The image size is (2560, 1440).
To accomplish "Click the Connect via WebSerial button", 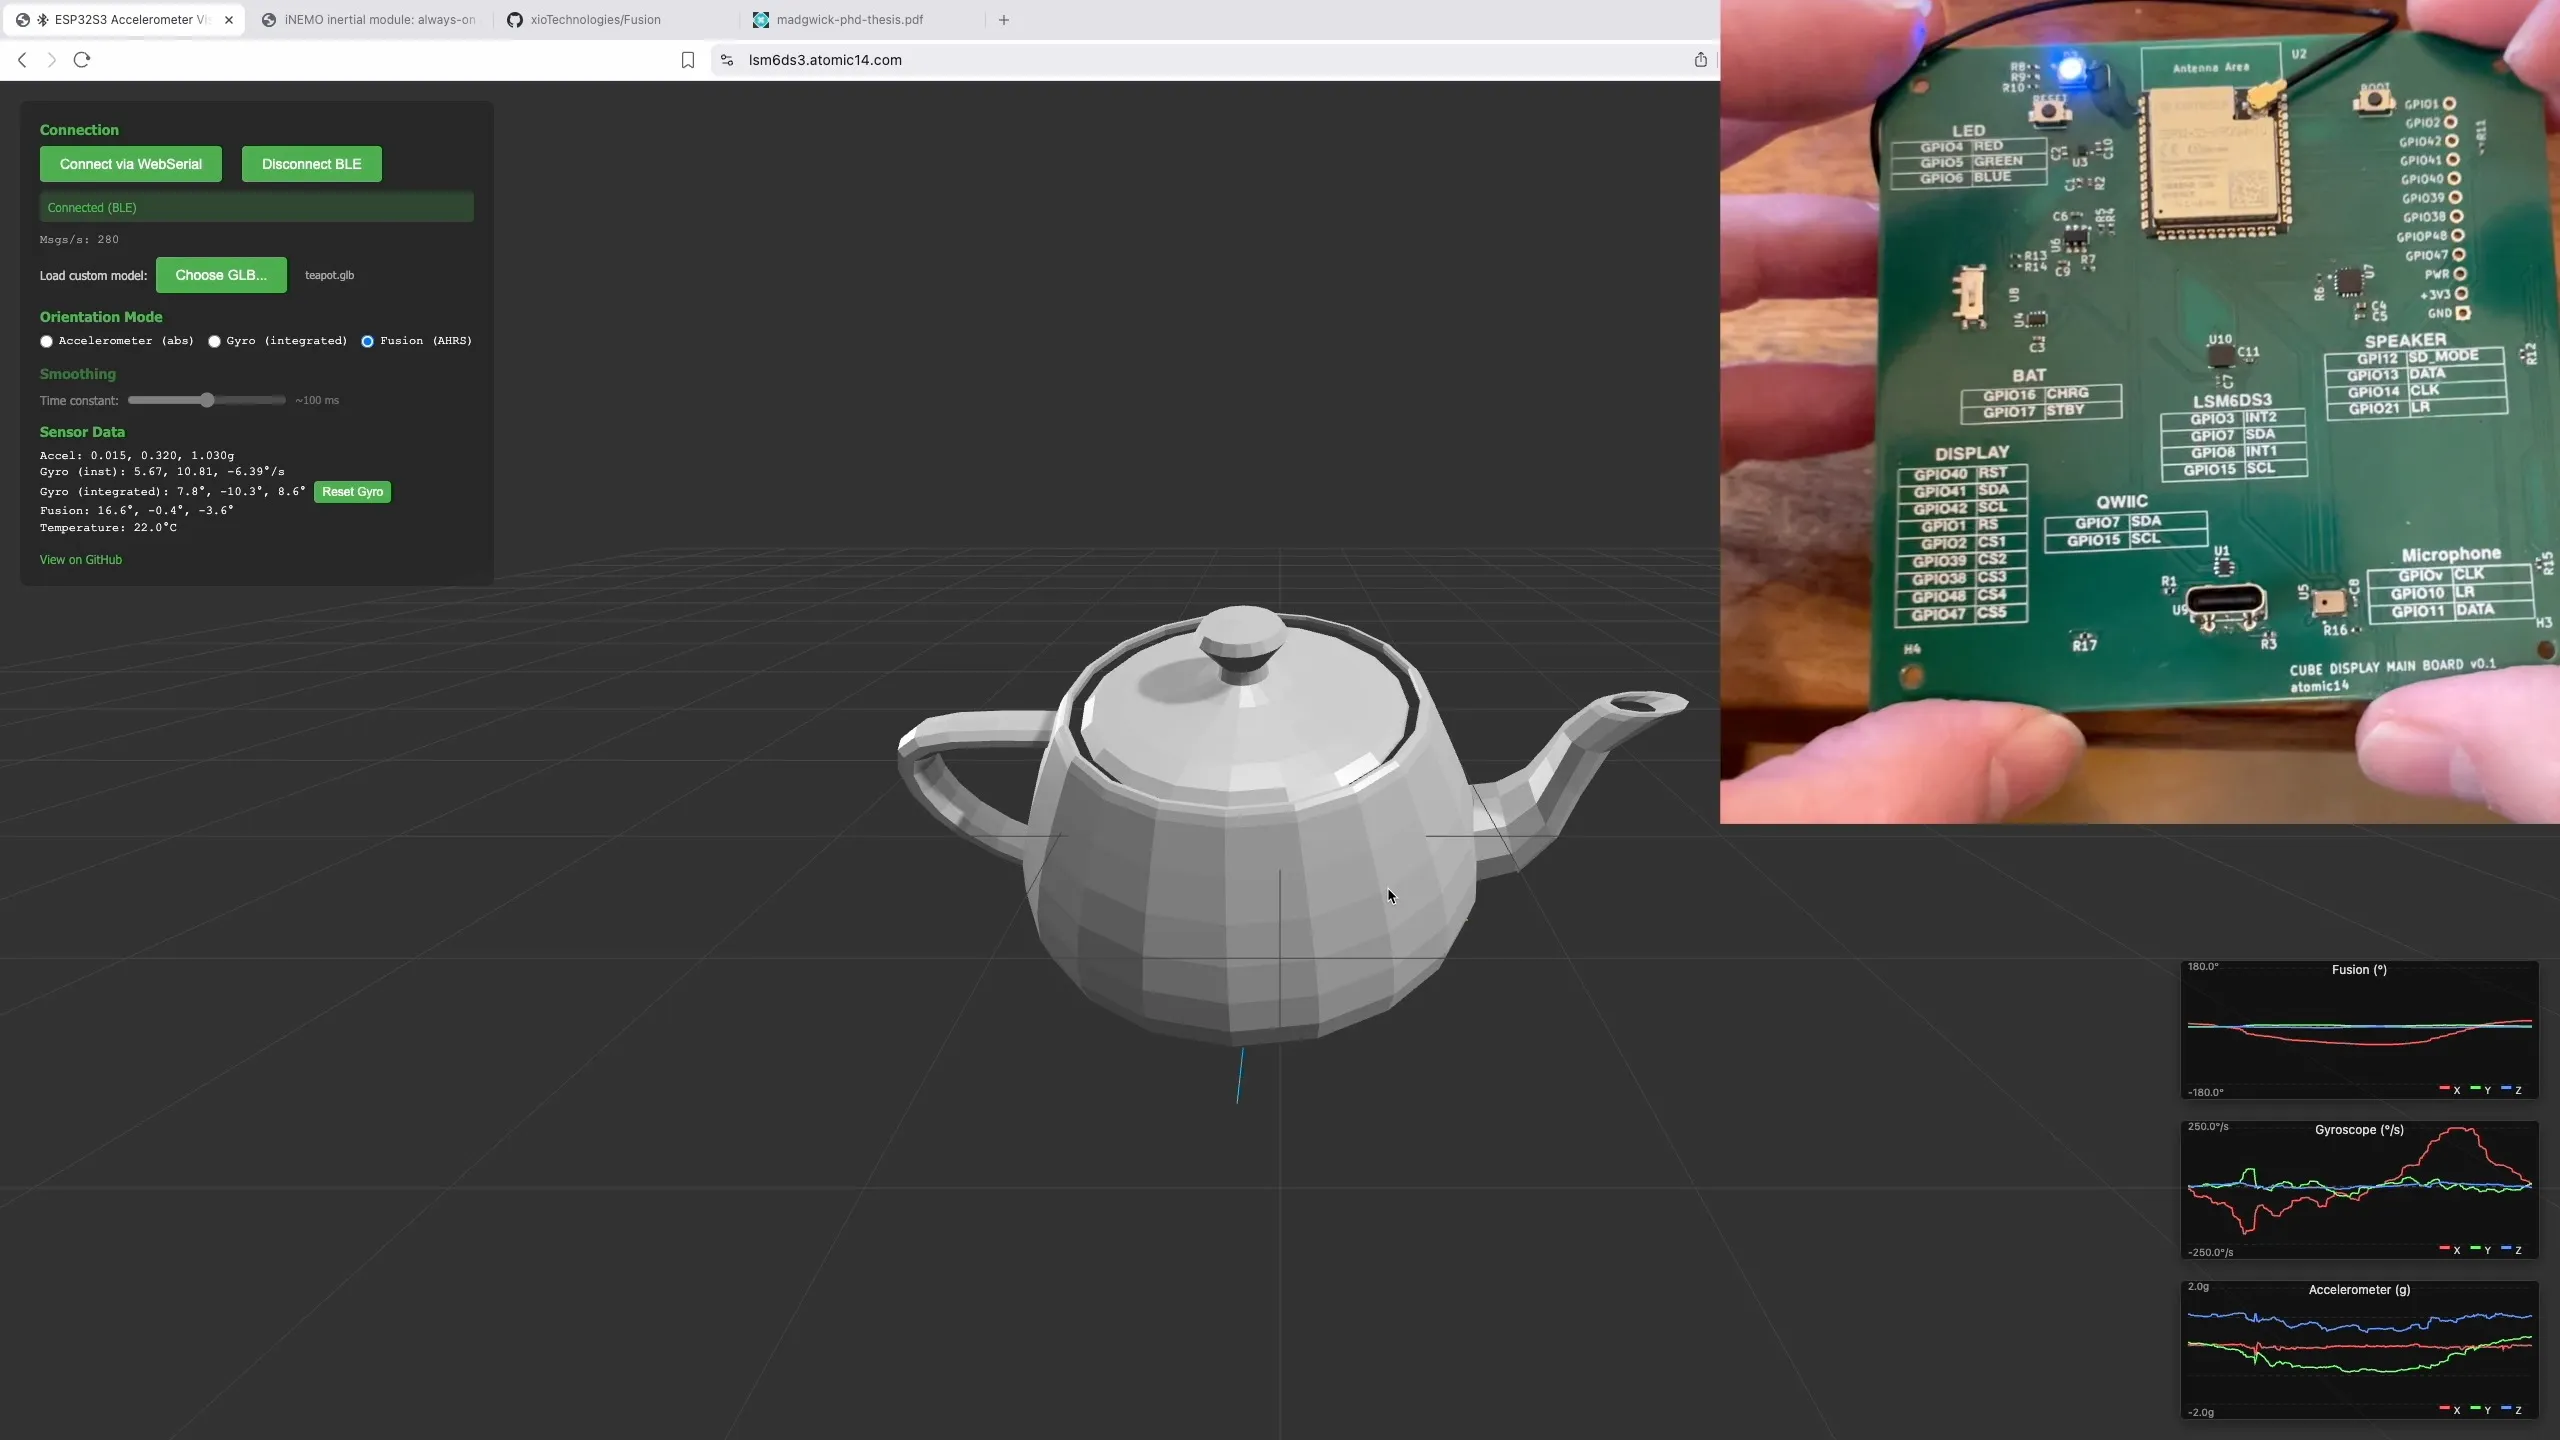I will click(130, 163).
